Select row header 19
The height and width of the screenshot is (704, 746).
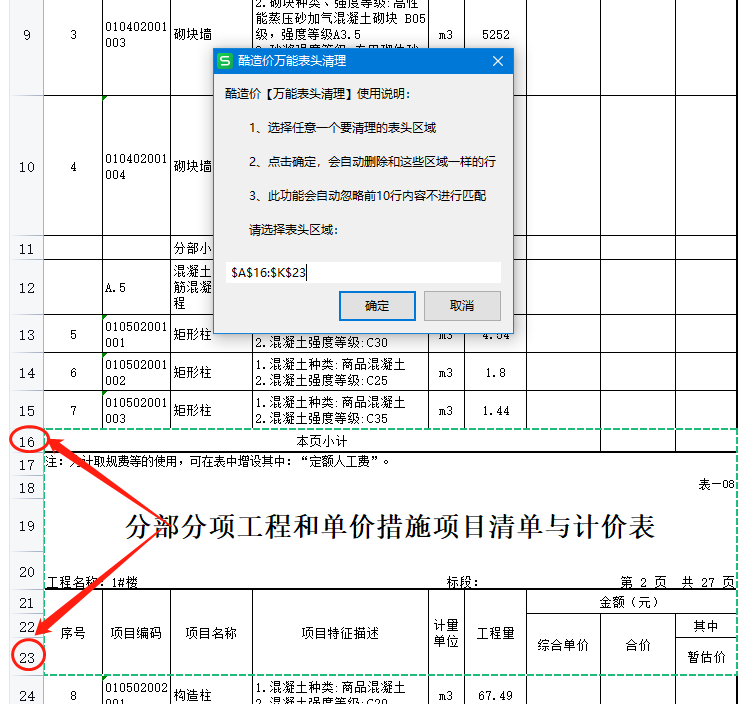[27, 526]
